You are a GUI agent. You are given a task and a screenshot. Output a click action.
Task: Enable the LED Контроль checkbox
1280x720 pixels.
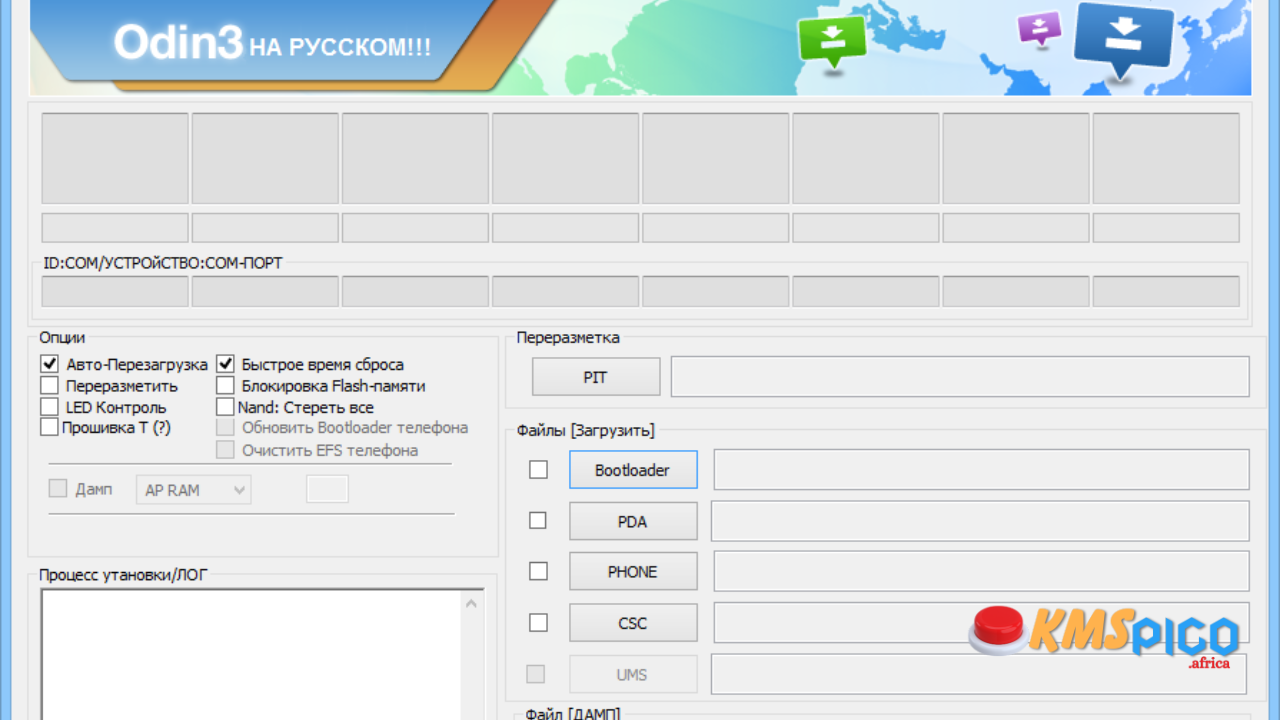(49, 407)
